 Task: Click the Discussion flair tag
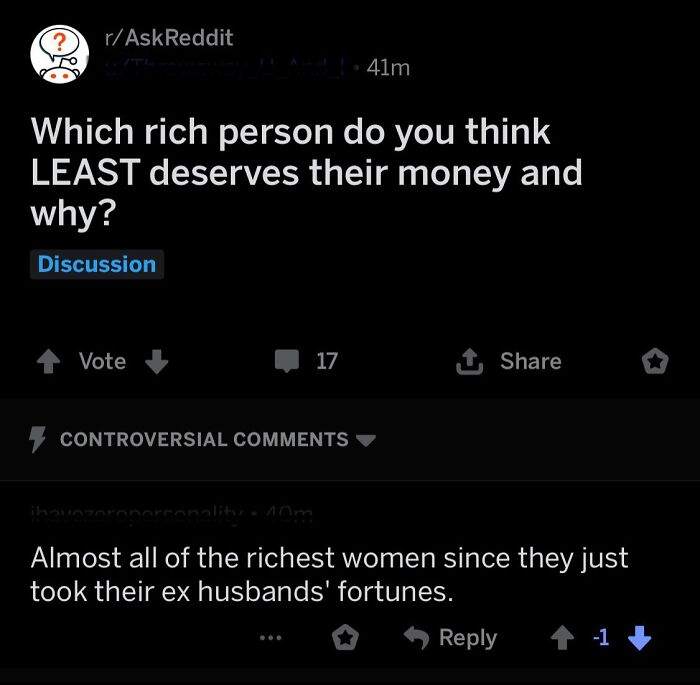pos(97,264)
